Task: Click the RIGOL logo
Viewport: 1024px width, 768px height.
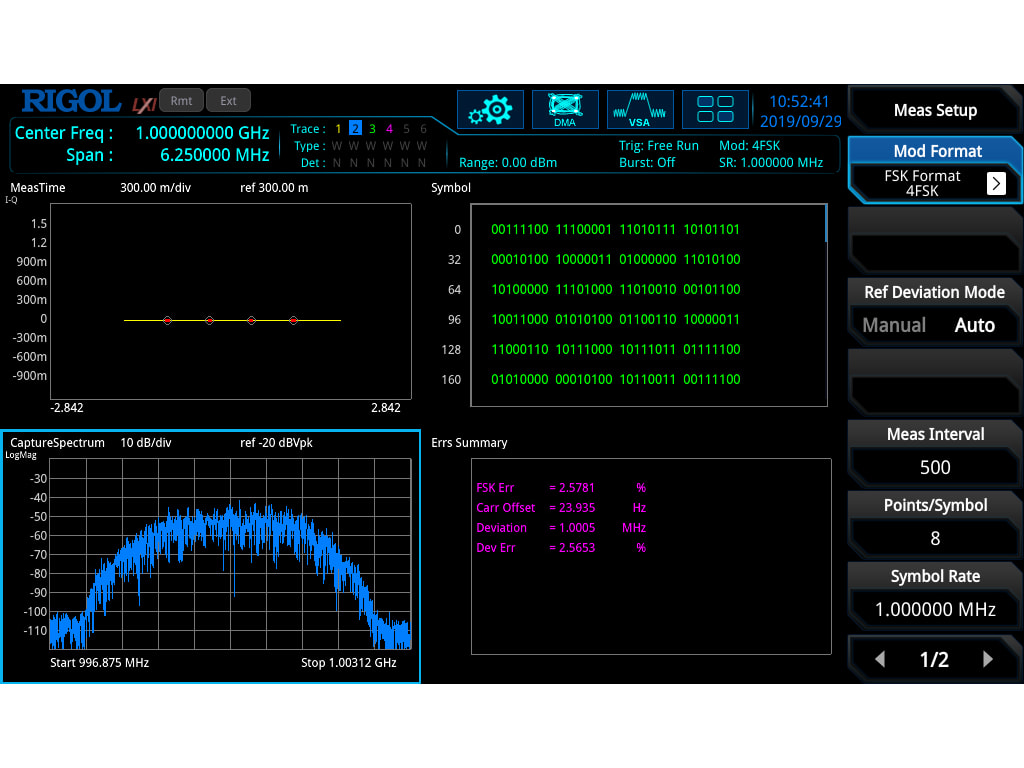Action: click(71, 101)
